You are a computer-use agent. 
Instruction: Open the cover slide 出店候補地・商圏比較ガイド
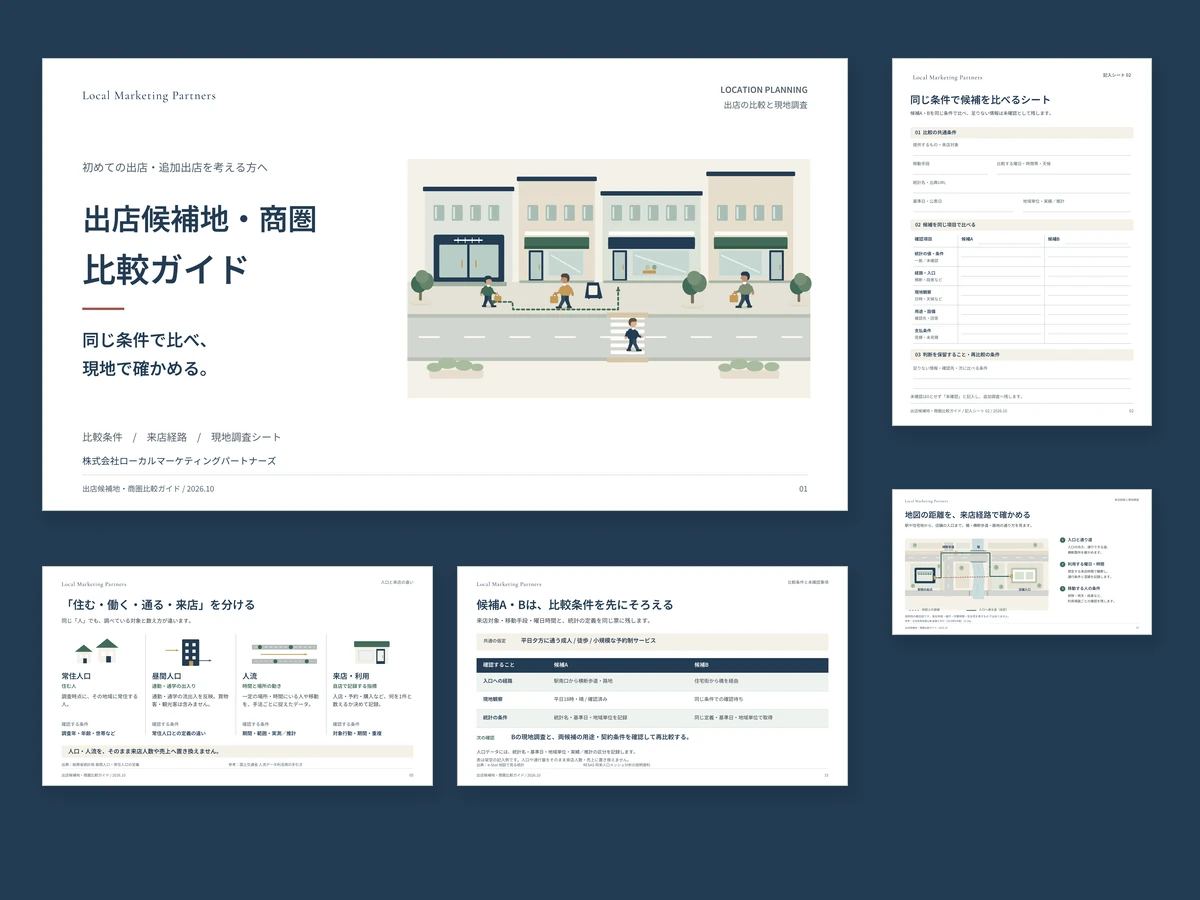[x=445, y=284]
